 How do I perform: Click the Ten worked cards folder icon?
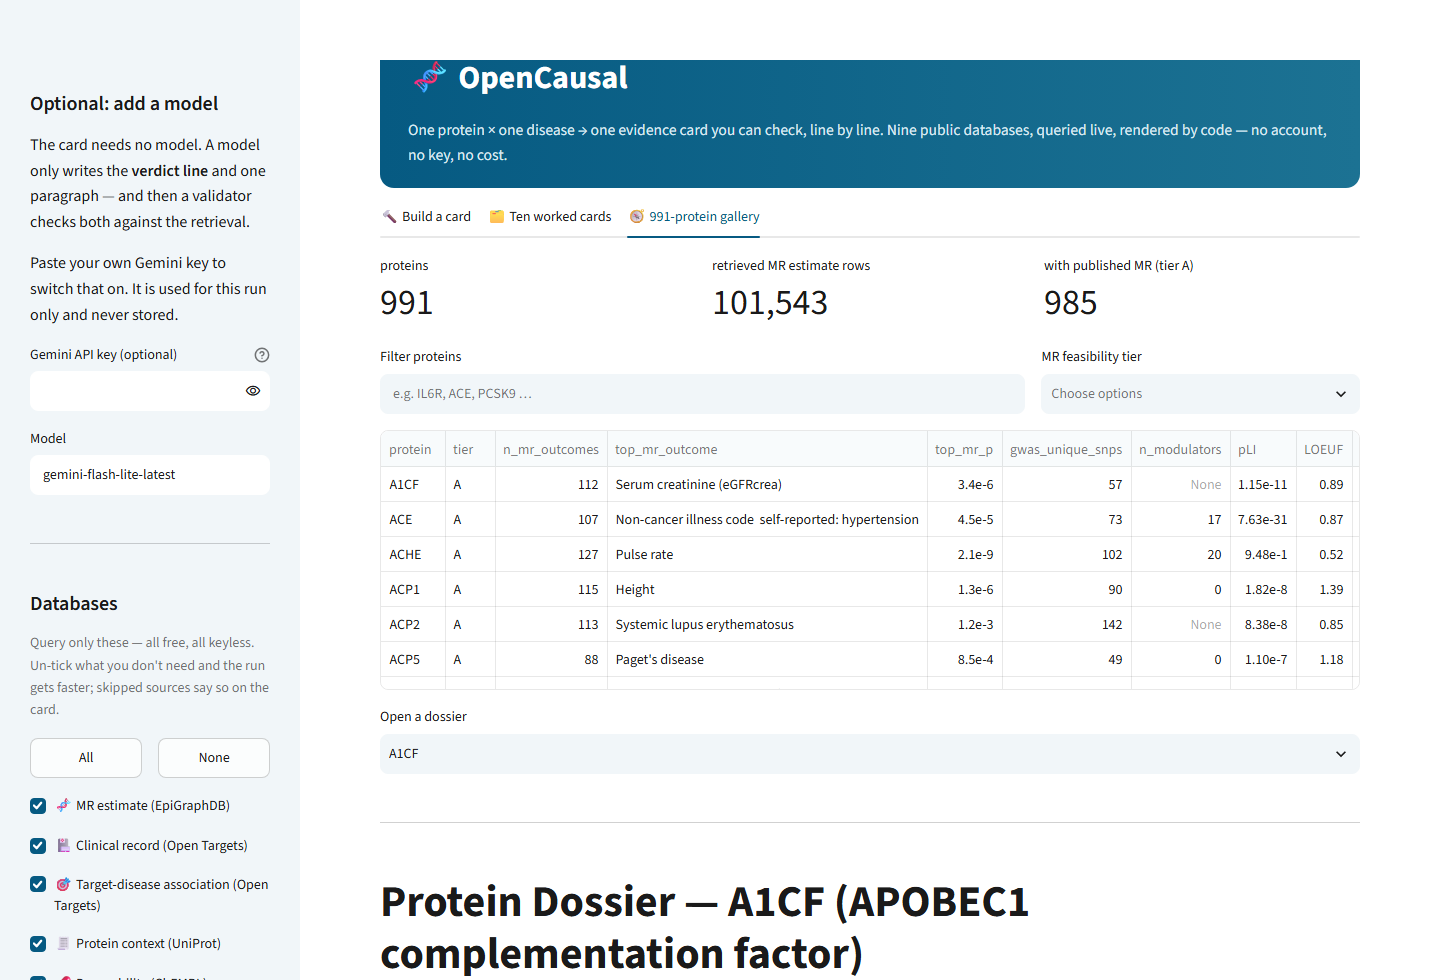[x=496, y=216]
